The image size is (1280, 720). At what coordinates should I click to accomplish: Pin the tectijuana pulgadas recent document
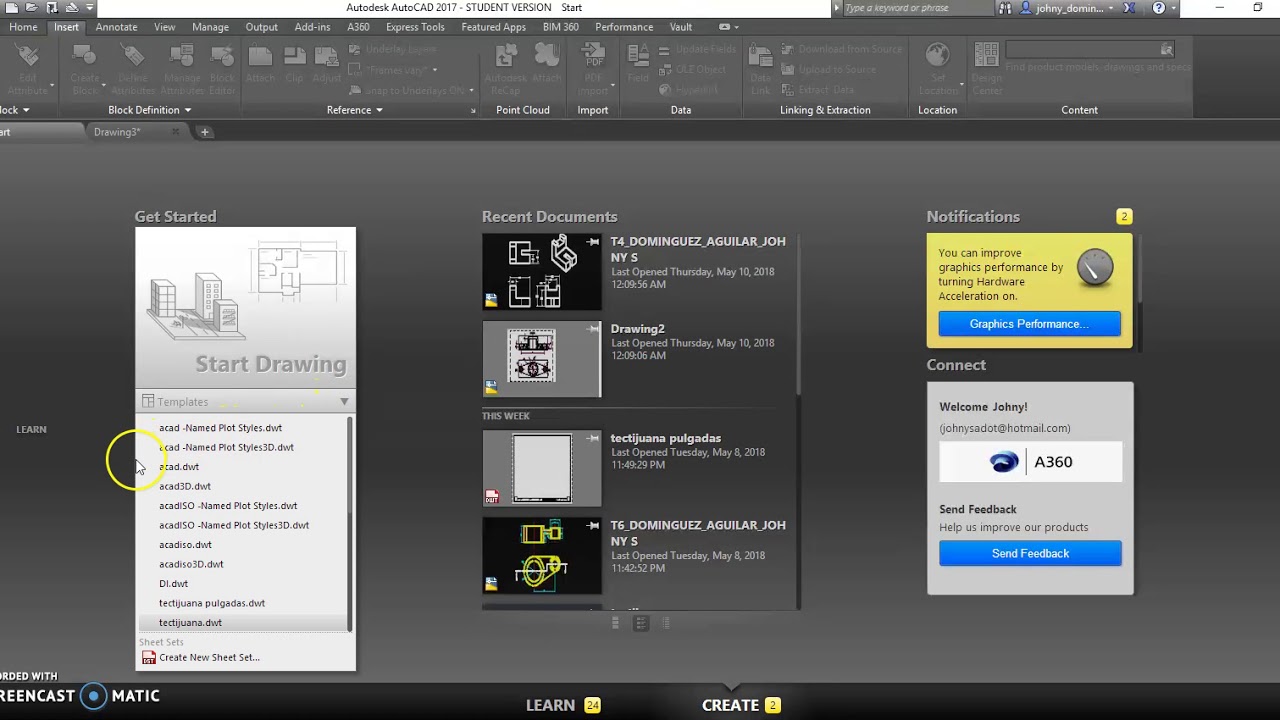click(593, 438)
